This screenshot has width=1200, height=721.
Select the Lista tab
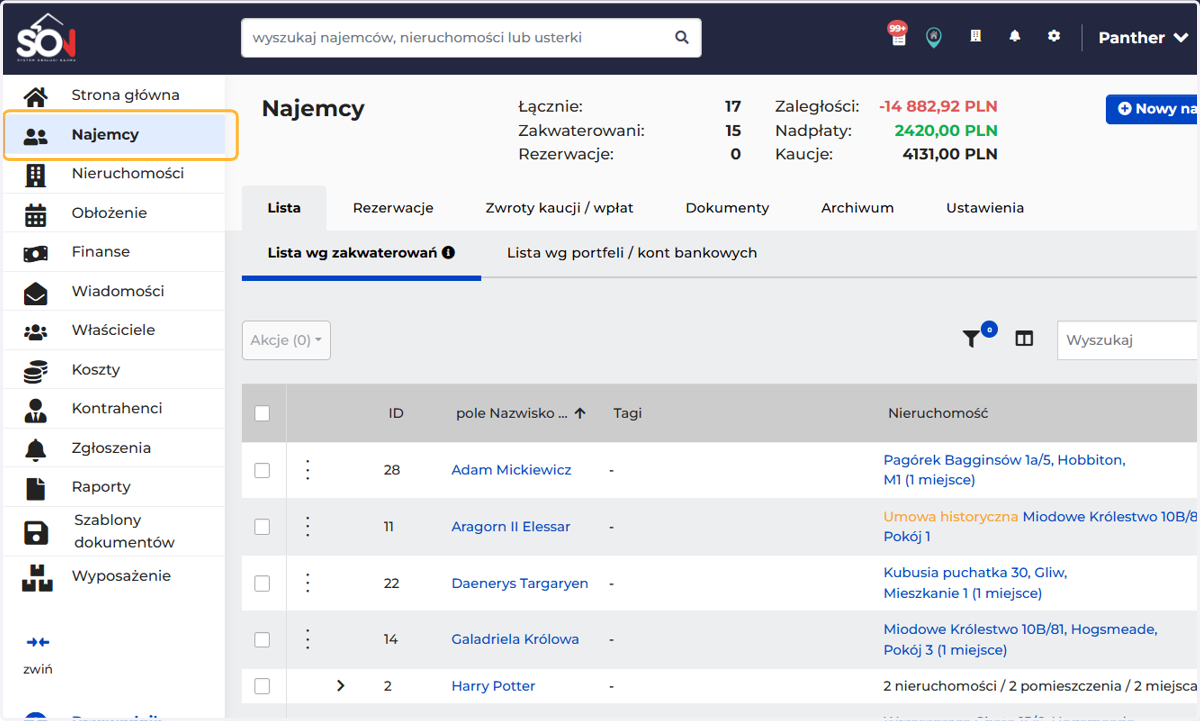click(x=284, y=208)
